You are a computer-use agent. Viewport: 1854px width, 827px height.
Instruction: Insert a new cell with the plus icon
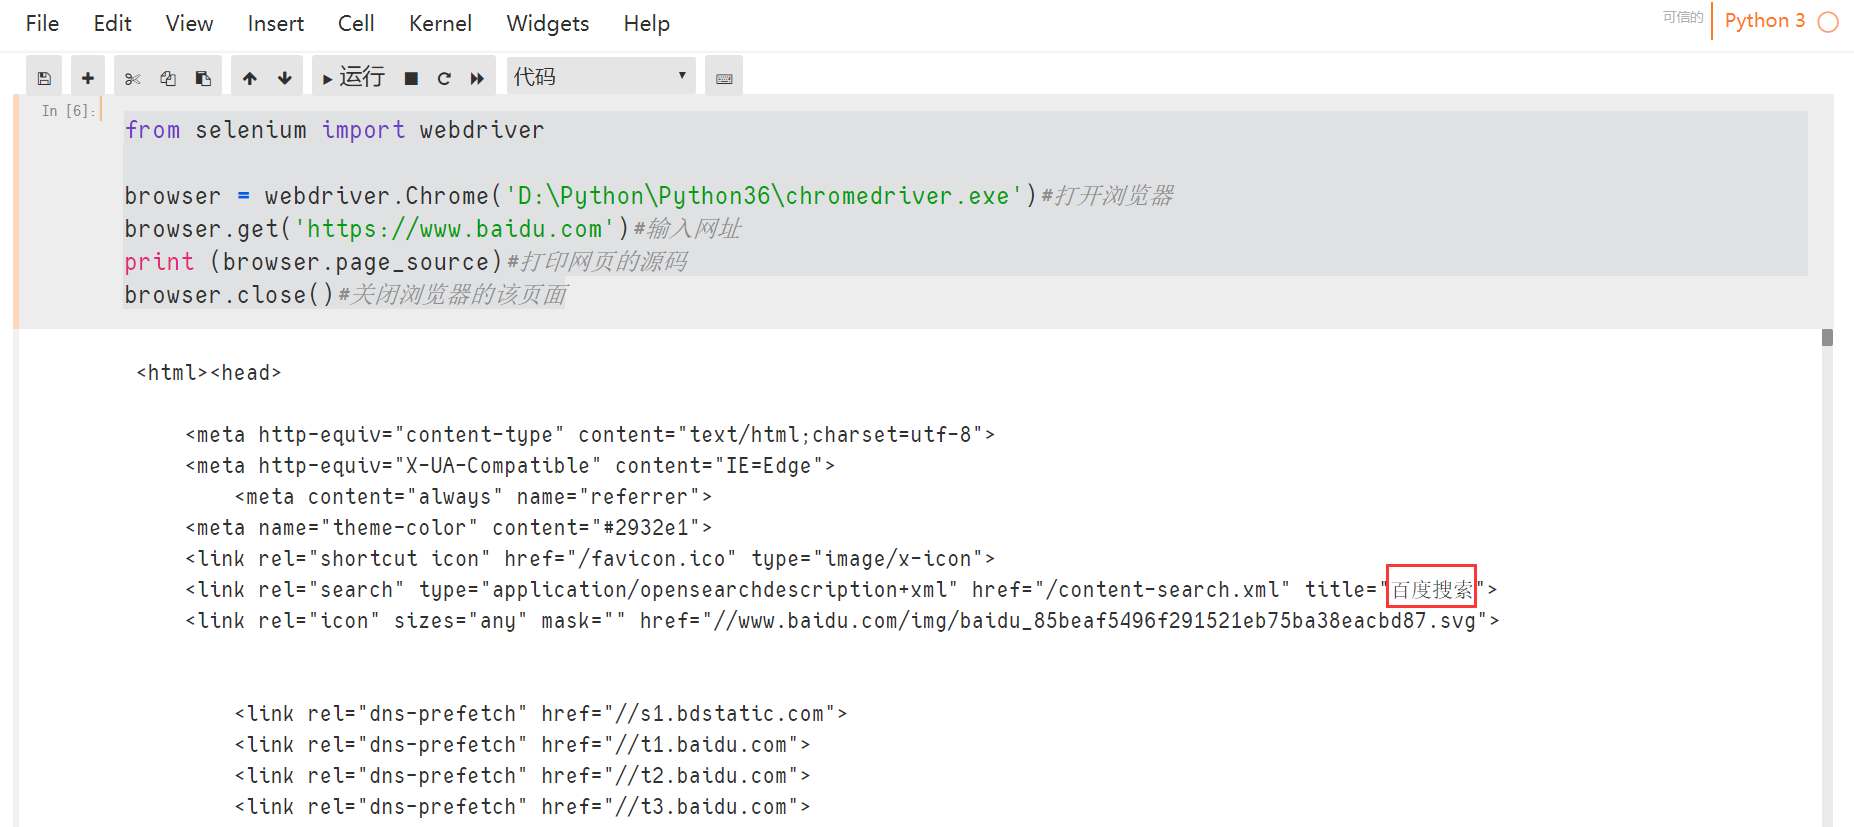tap(88, 77)
